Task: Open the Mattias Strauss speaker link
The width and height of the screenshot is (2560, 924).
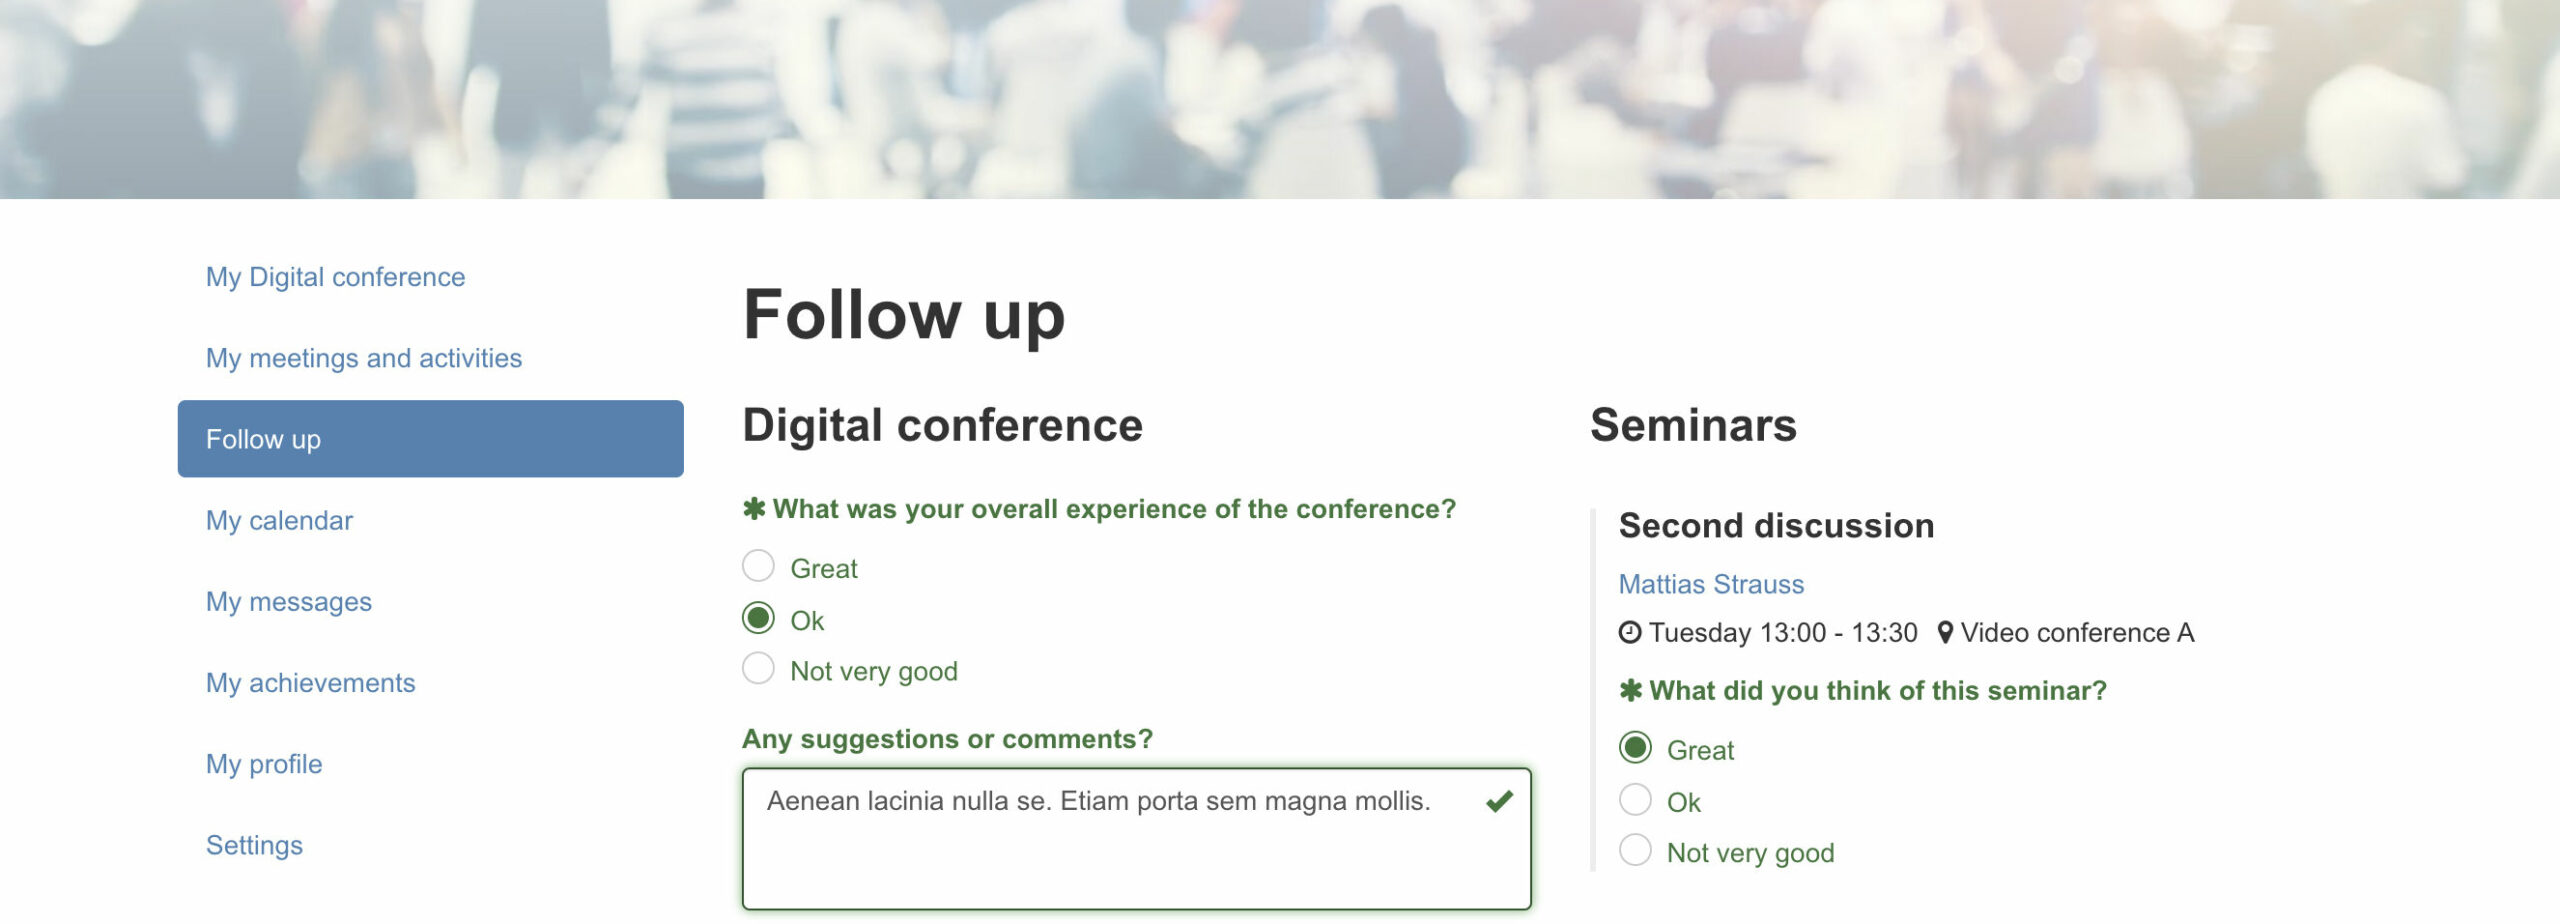Action: click(1711, 585)
